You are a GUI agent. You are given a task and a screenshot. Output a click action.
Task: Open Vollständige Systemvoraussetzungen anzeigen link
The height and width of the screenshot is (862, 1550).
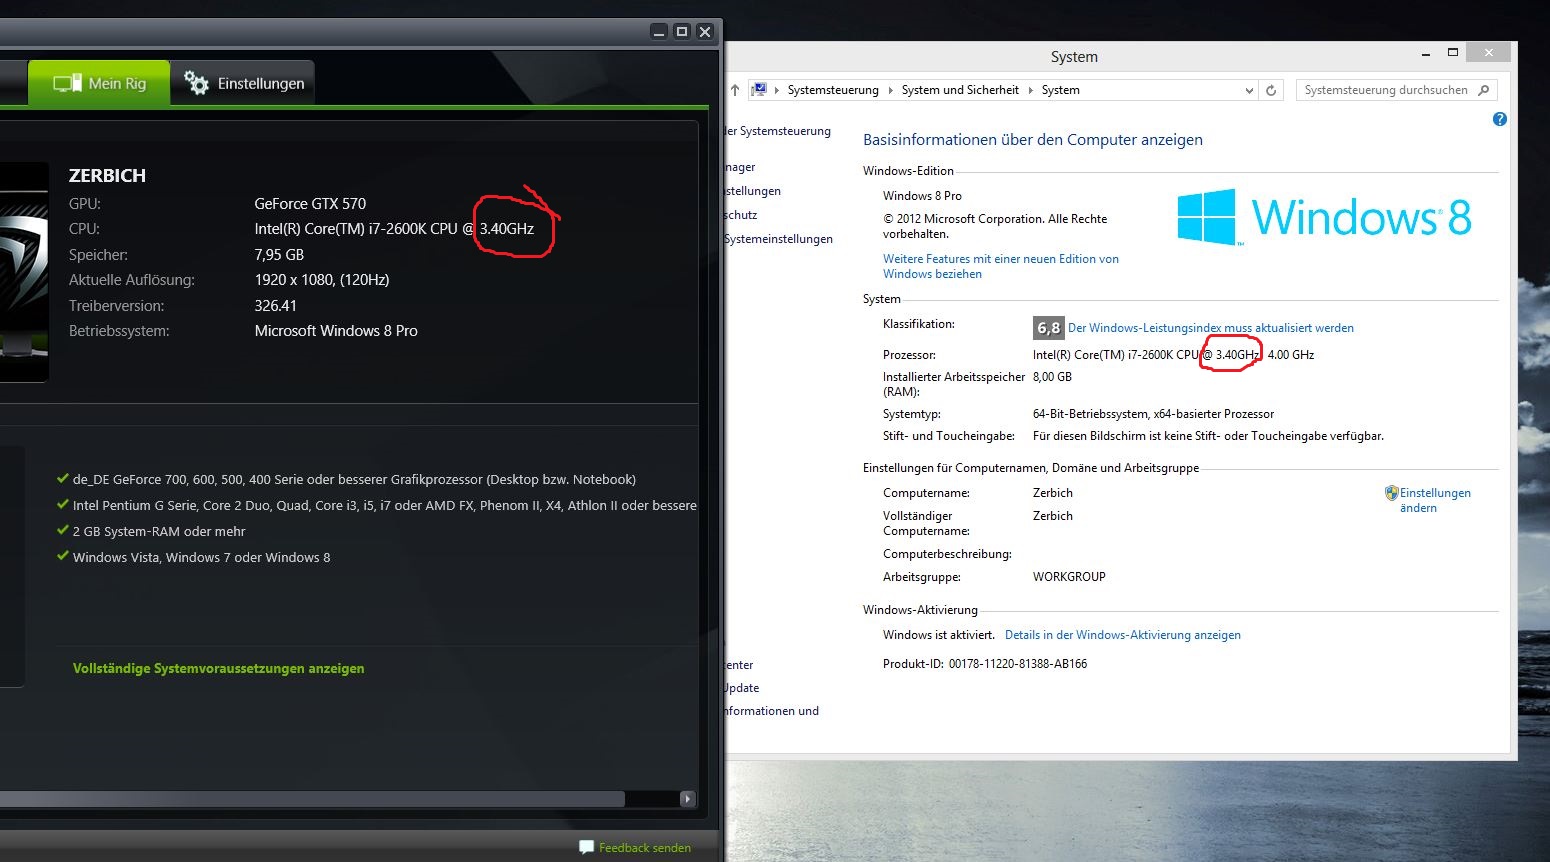tap(218, 668)
